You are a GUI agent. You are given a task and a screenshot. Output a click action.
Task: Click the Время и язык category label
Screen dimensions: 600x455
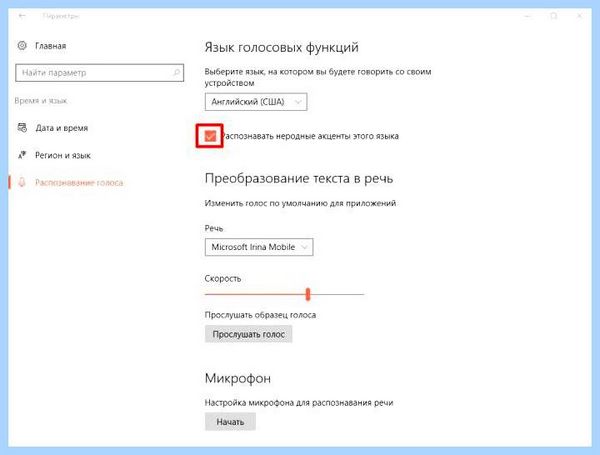click(x=41, y=101)
